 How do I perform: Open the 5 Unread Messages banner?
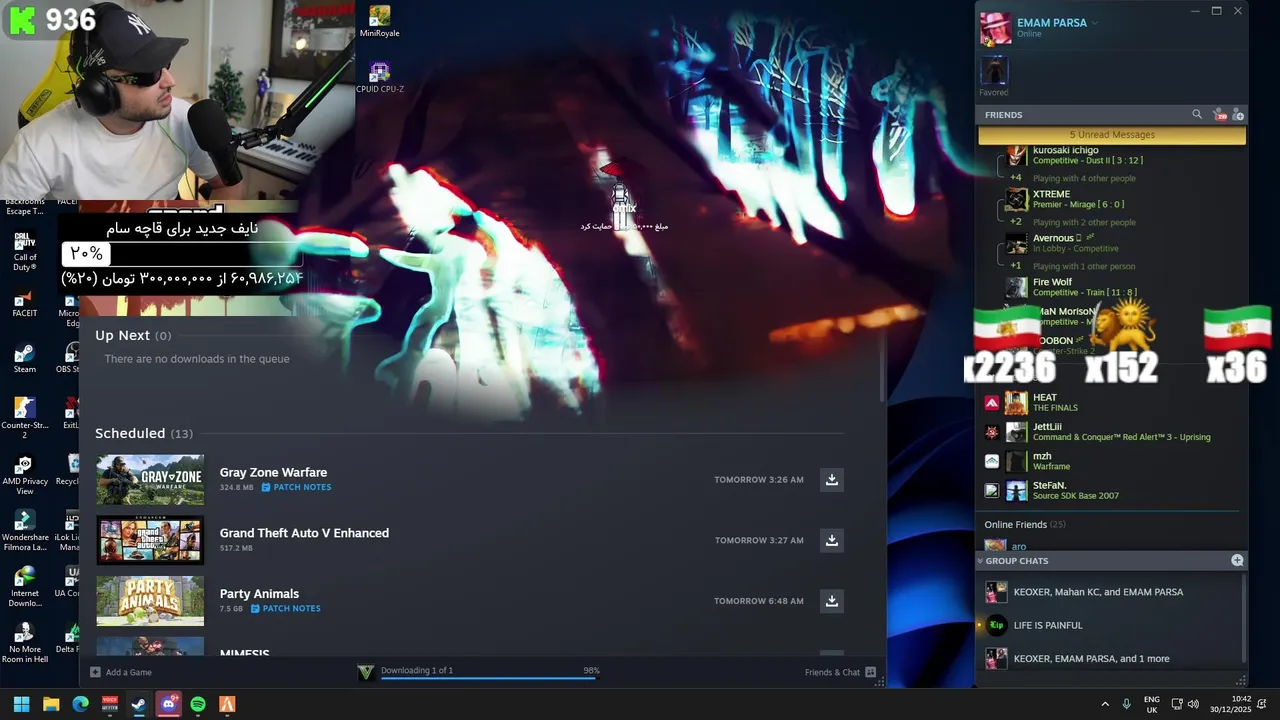pyautogui.click(x=1112, y=135)
